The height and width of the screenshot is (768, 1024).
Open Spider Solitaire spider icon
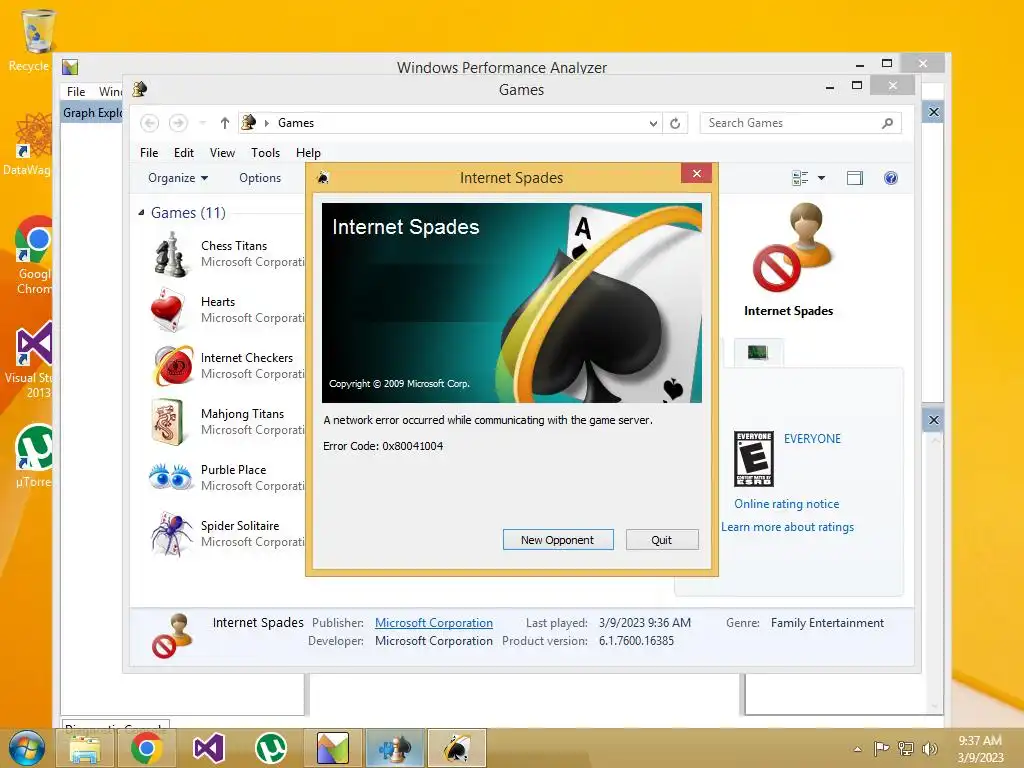[171, 534]
